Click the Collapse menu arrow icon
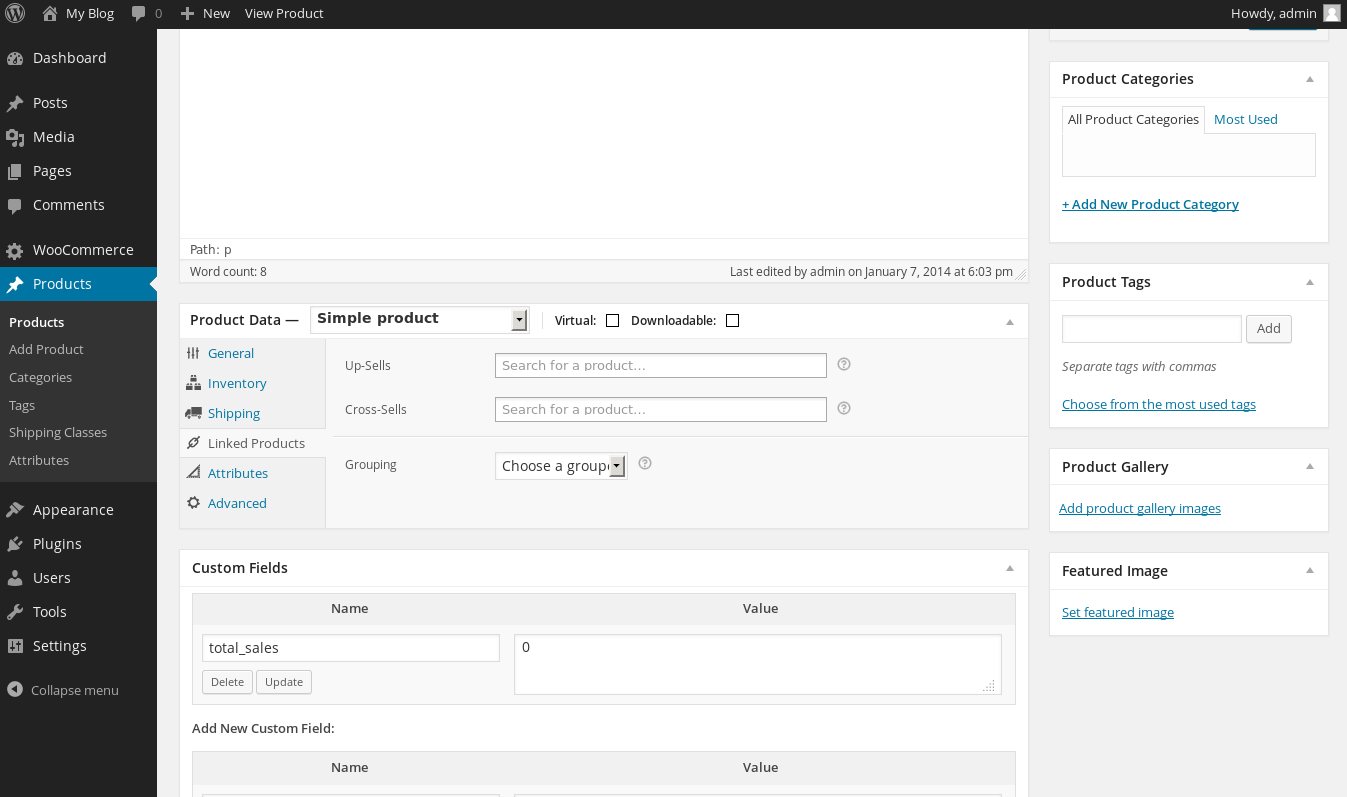The height and width of the screenshot is (797, 1347). tap(14, 690)
